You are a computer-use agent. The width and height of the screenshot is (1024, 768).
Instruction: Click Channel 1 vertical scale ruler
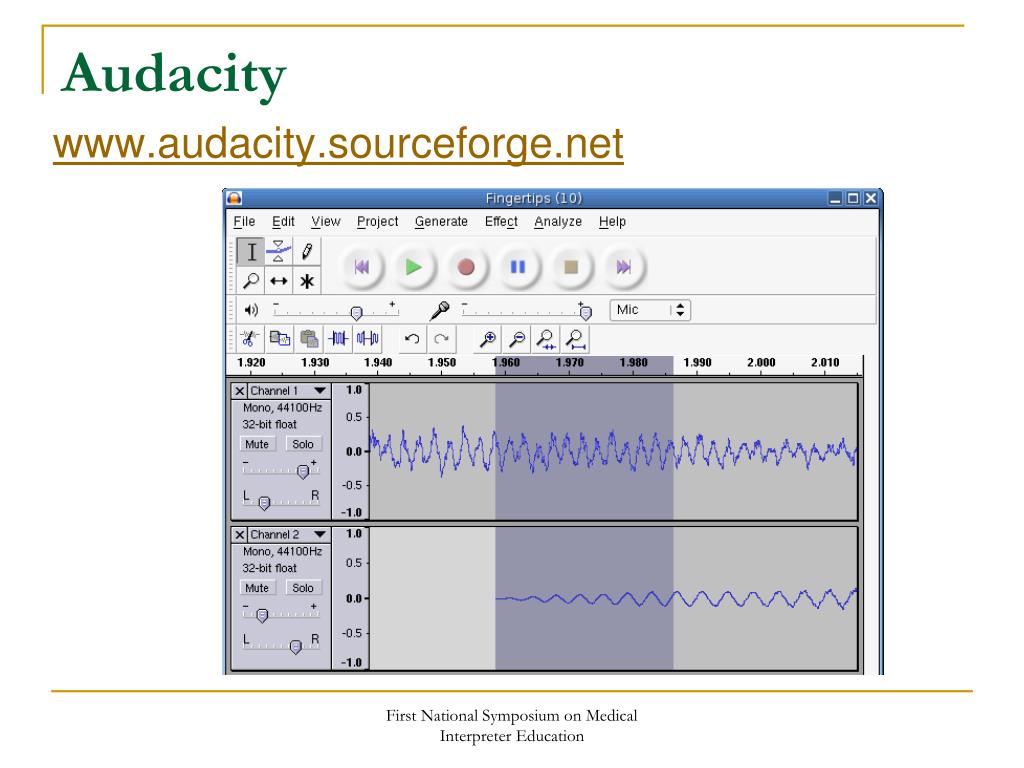point(351,451)
